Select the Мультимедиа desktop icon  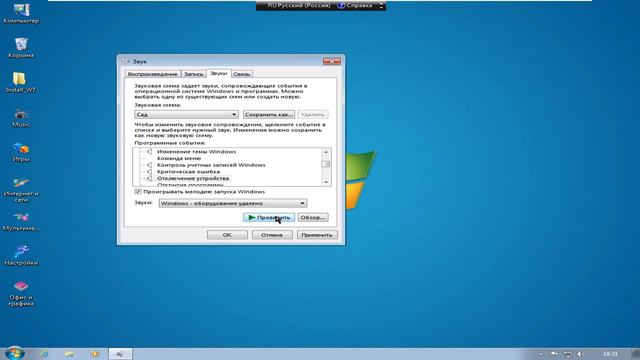(21, 222)
